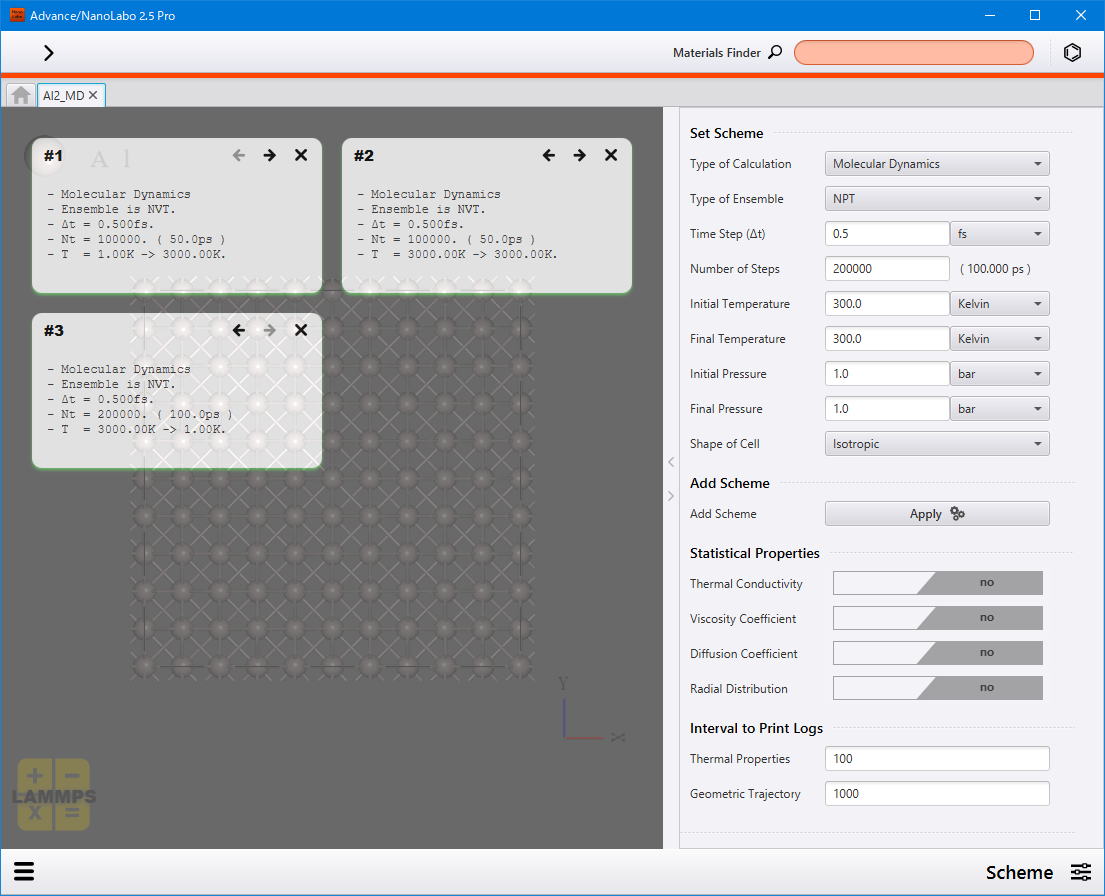Collapse panel with the left chevron splitter

671,462
